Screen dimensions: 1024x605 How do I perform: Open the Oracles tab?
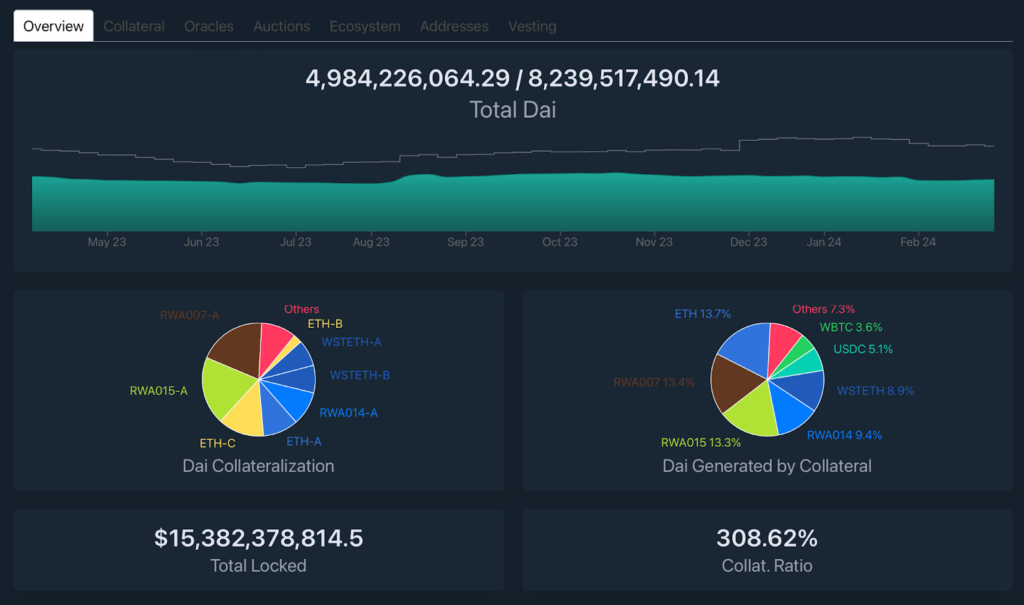[x=208, y=26]
